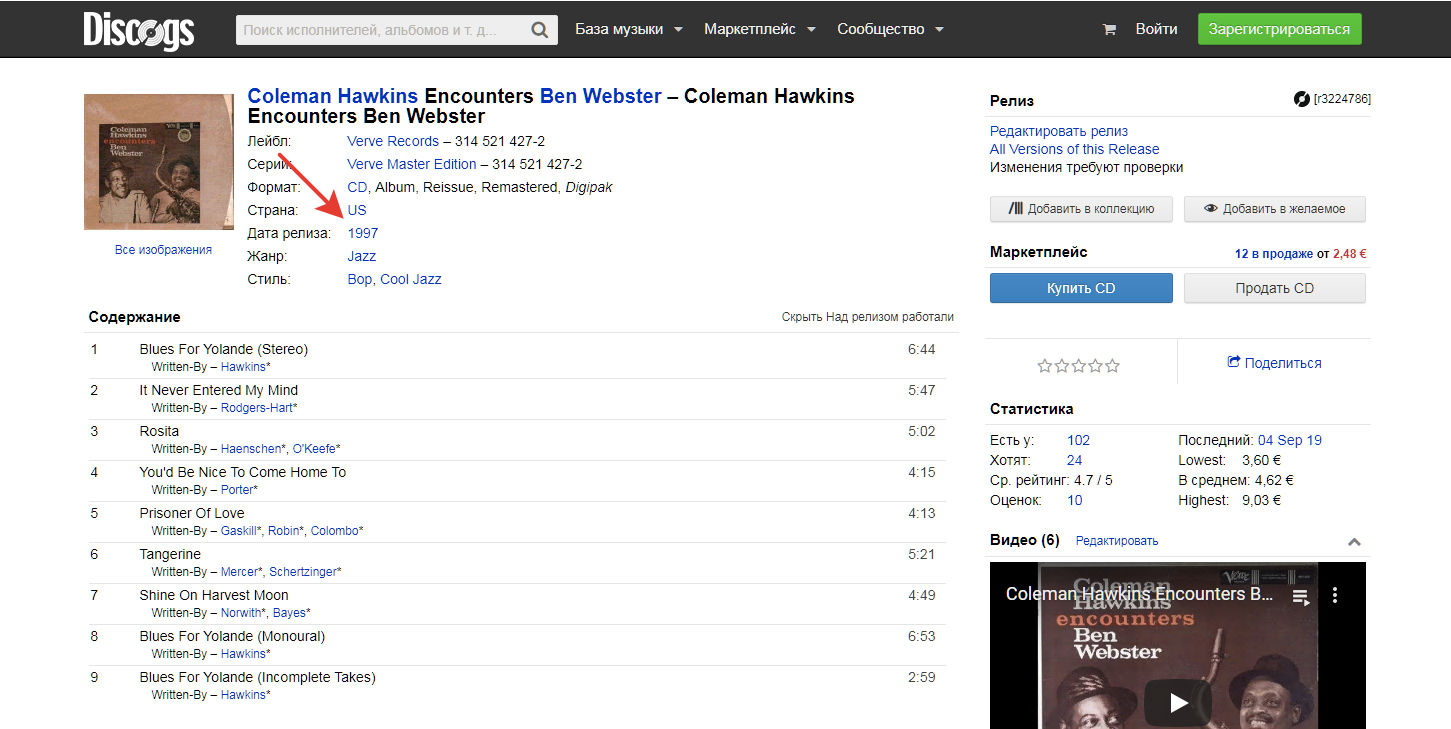This screenshot has width=1451, height=729.
Task: Open All Versions of this Release
Action: 1075,149
